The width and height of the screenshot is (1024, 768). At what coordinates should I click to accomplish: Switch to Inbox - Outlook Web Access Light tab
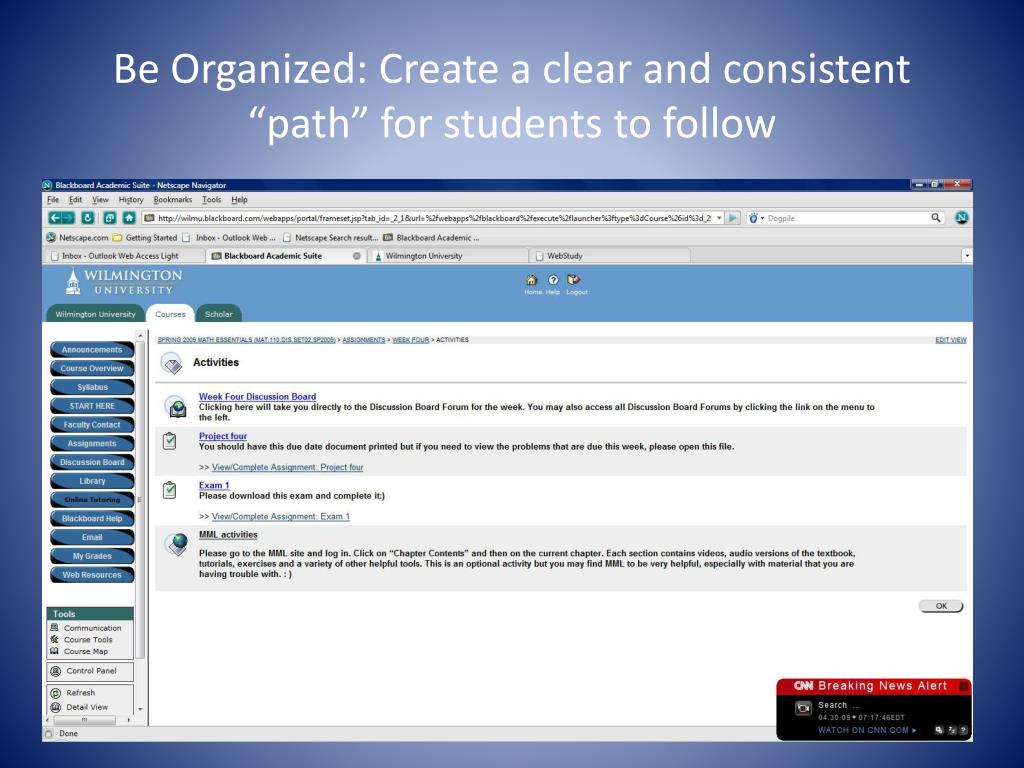125,256
